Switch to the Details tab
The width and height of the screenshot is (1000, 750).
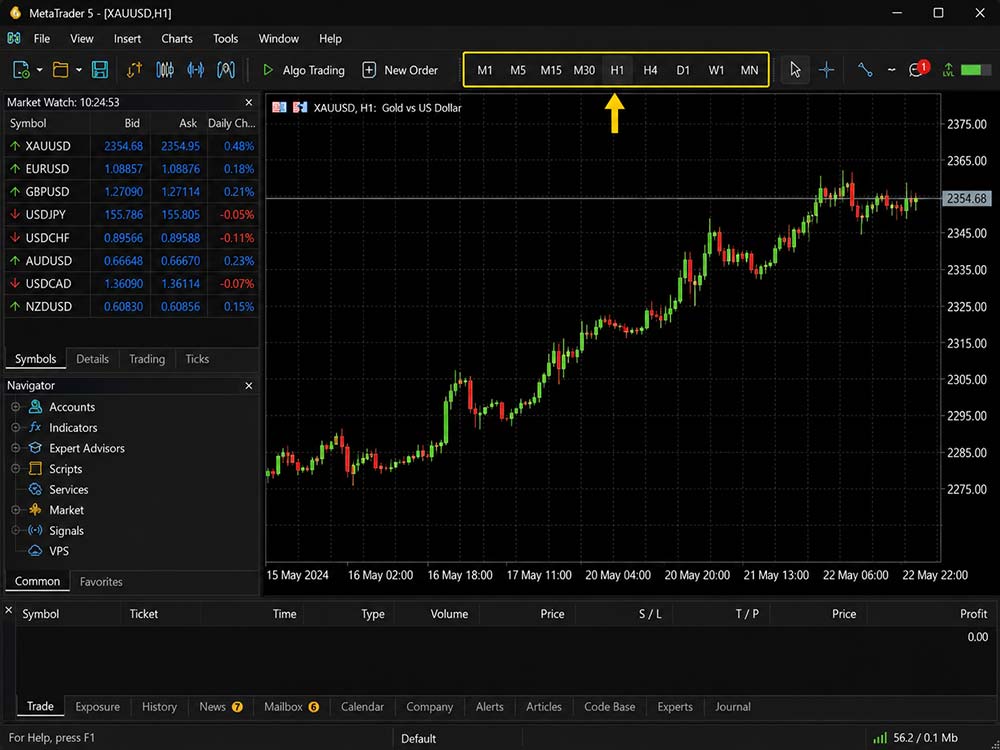pos(92,359)
